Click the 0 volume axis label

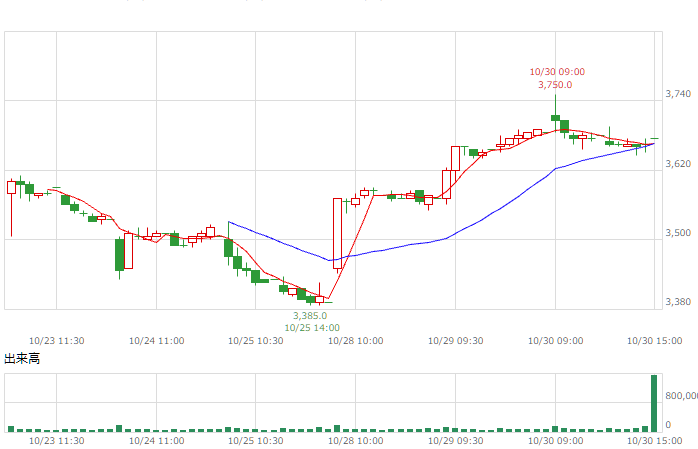668,425
